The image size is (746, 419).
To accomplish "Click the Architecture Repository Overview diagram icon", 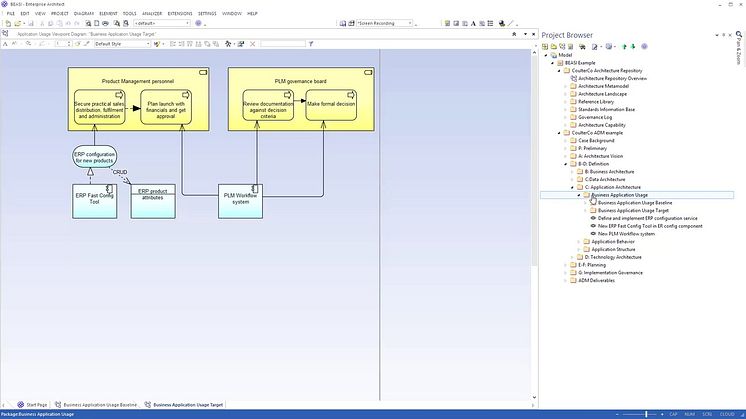I will (x=574, y=78).
